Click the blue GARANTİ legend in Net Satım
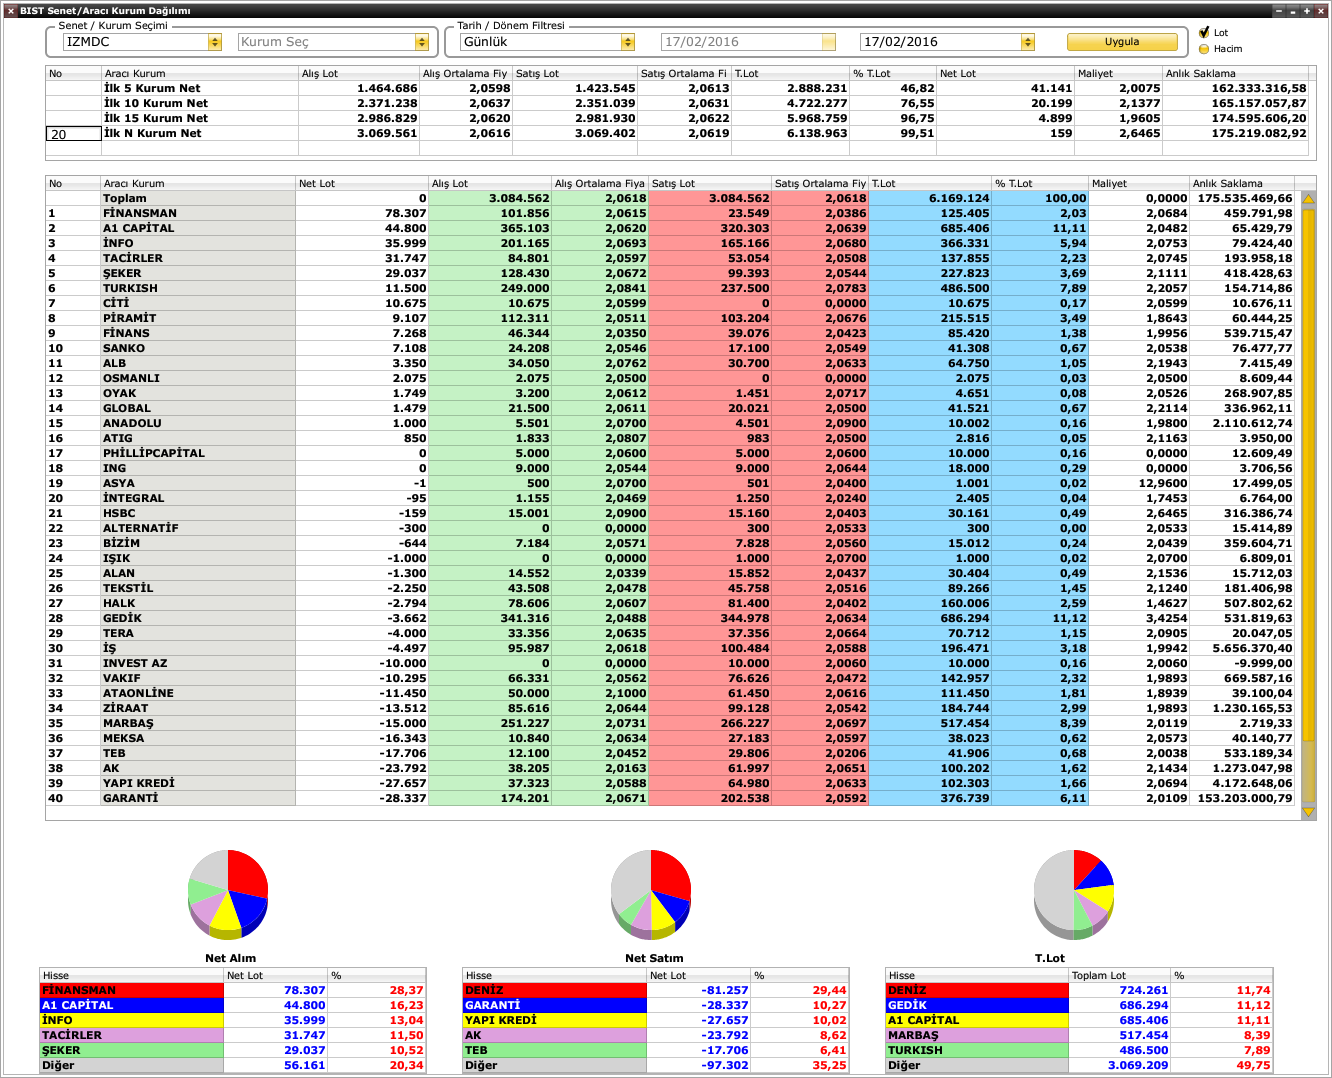Screen dimensions: 1332x1078 point(554,1005)
